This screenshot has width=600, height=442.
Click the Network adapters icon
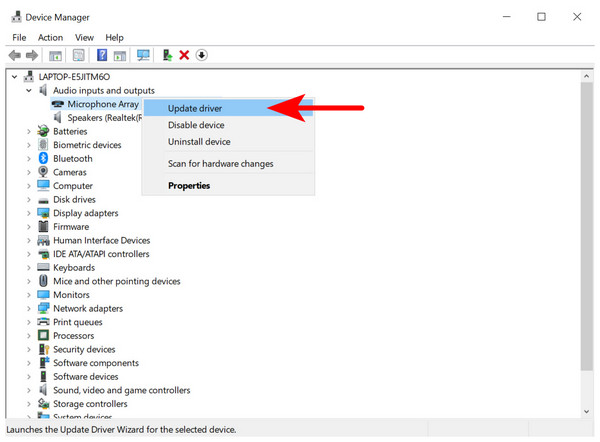43,308
